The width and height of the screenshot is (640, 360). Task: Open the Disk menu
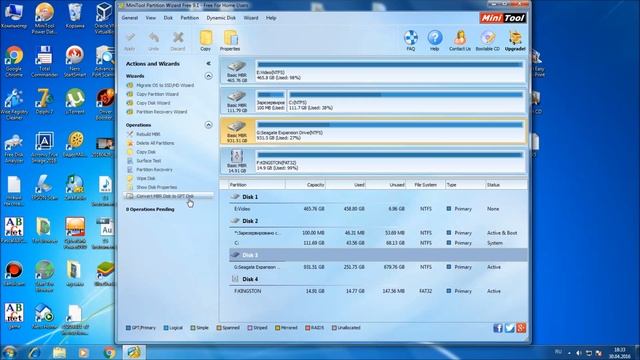coord(168,18)
